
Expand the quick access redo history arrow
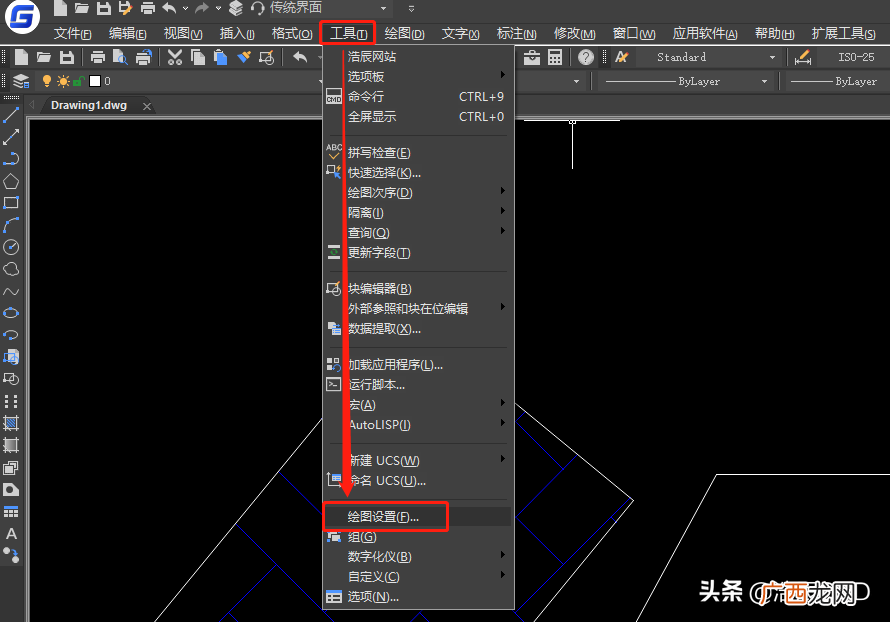218,9
